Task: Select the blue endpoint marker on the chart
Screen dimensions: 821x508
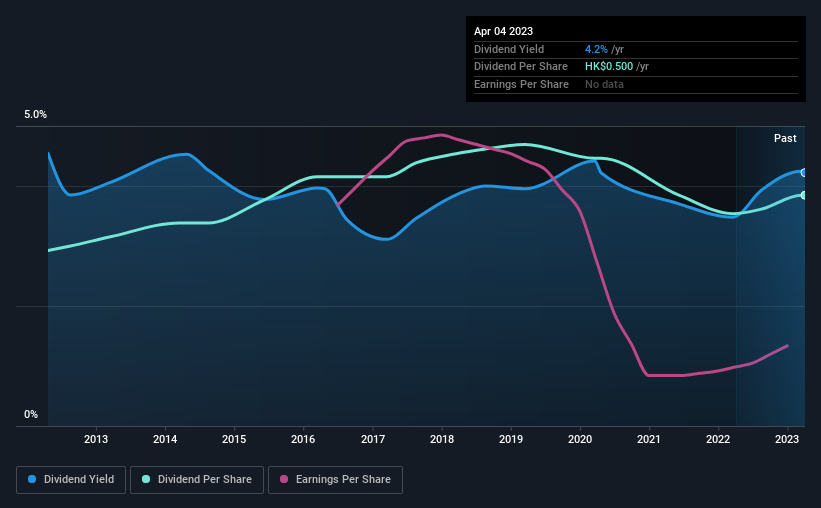Action: [x=803, y=173]
